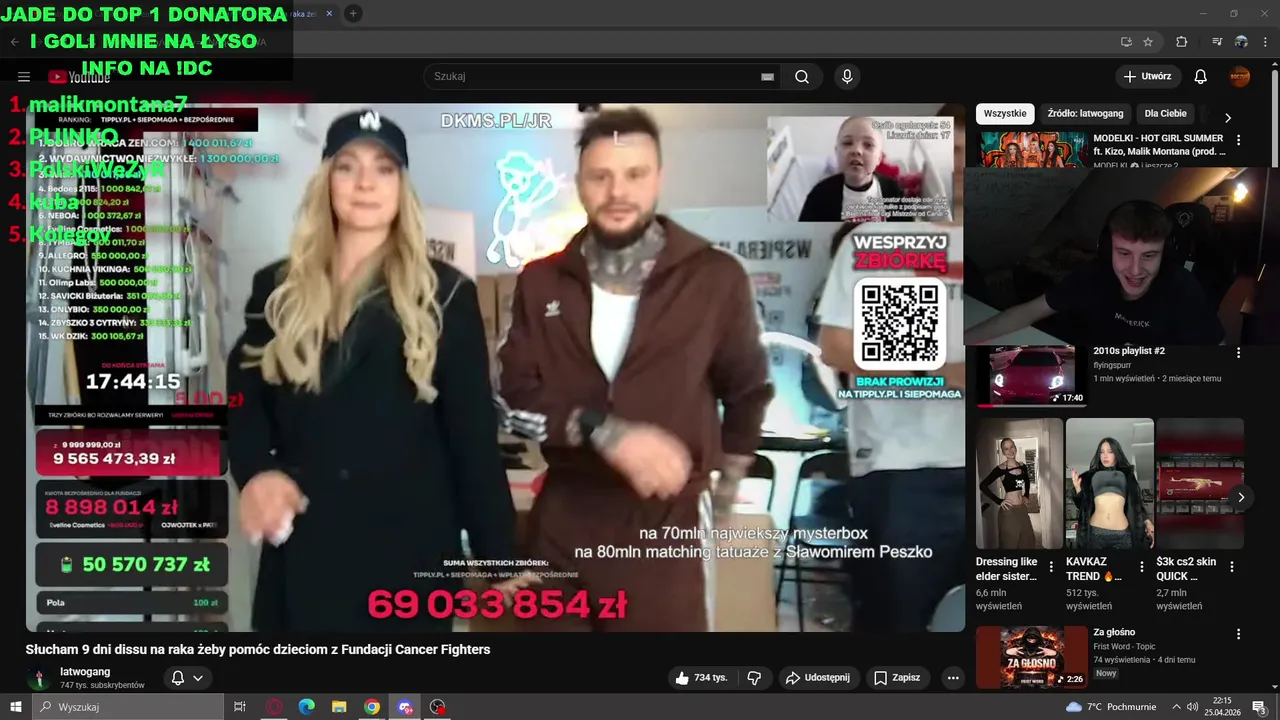Open 2010s playlist #2 video thumbnail
Viewport: 1280px width, 720px height.
(1032, 377)
